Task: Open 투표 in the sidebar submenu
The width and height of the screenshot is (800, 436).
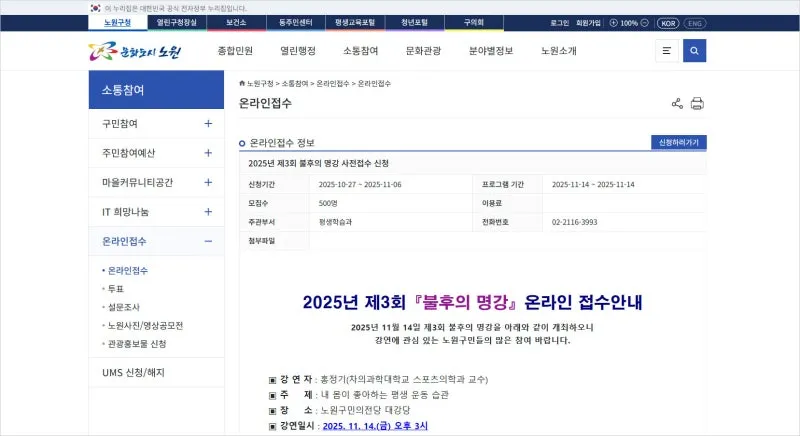Action: point(116,289)
